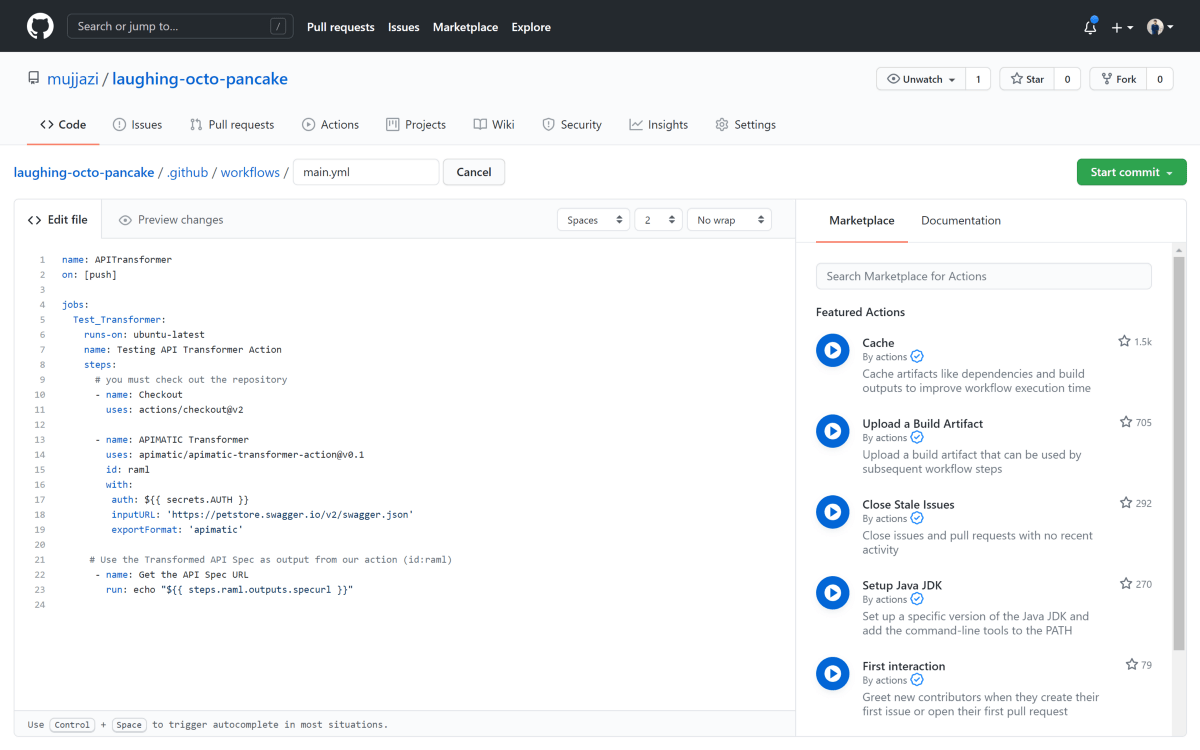The width and height of the screenshot is (1200, 750).
Task: Open the notifications bell
Action: click(x=1089, y=27)
